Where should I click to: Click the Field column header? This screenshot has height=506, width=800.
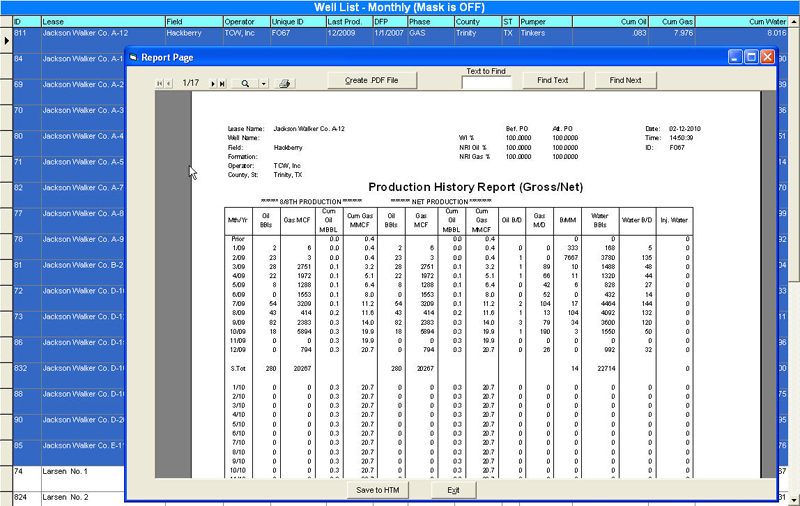tap(194, 21)
